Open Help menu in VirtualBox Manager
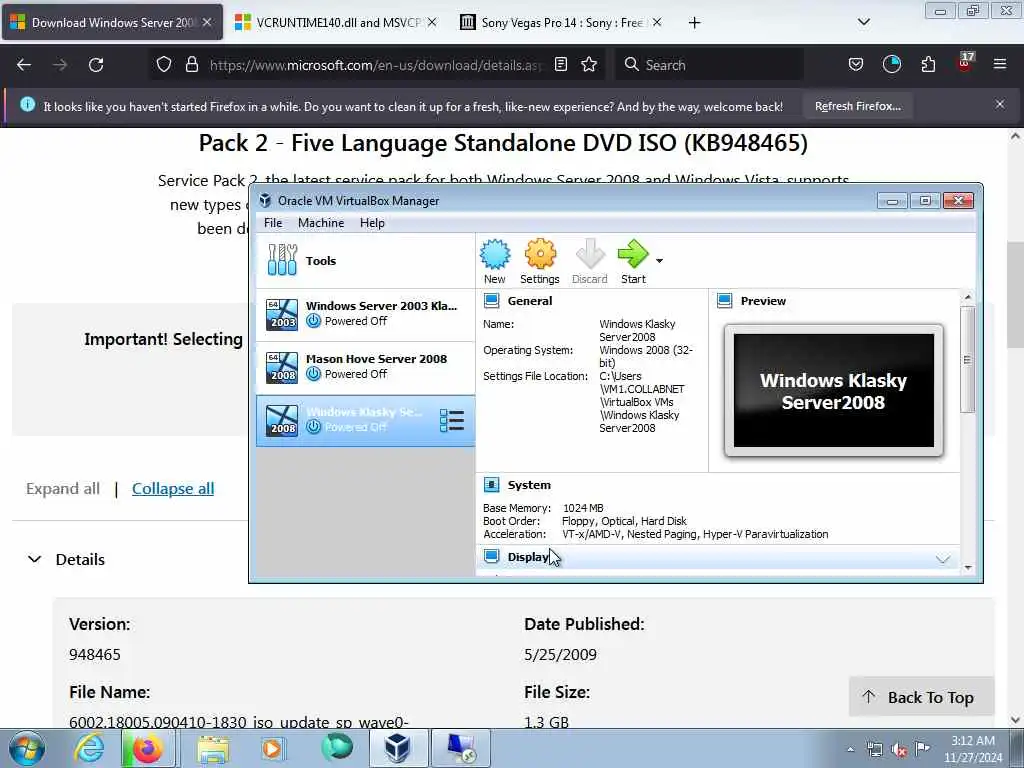Viewport: 1024px width, 768px height. click(372, 223)
